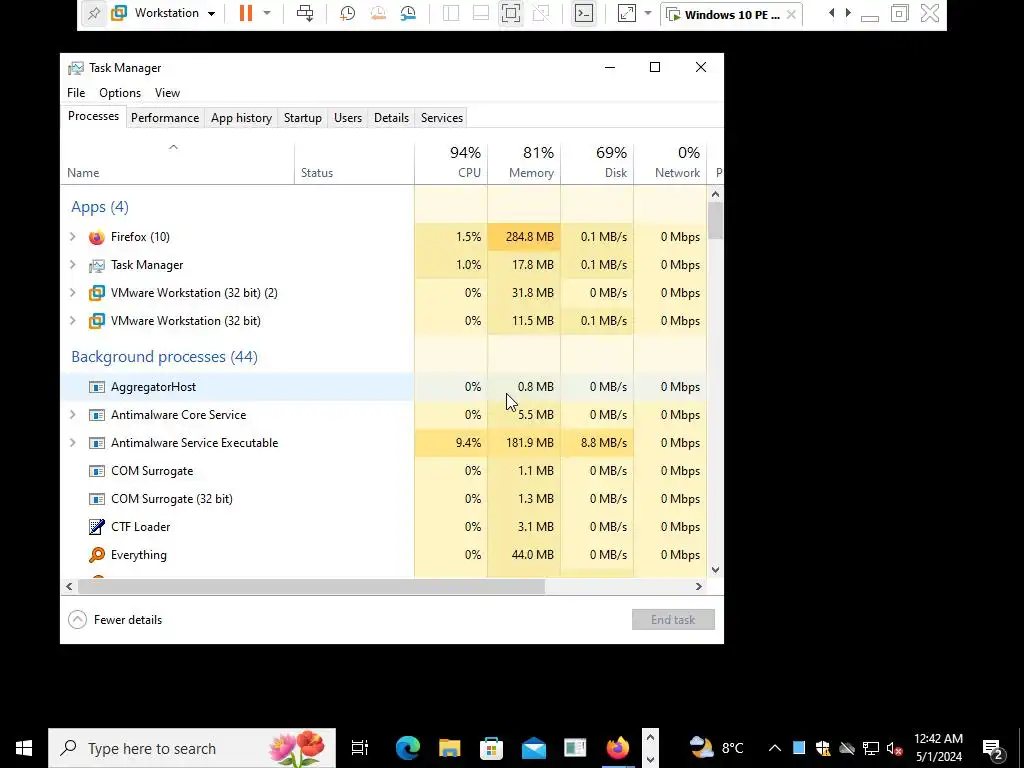Go to previous VM tab with left arrow

pos(831,13)
